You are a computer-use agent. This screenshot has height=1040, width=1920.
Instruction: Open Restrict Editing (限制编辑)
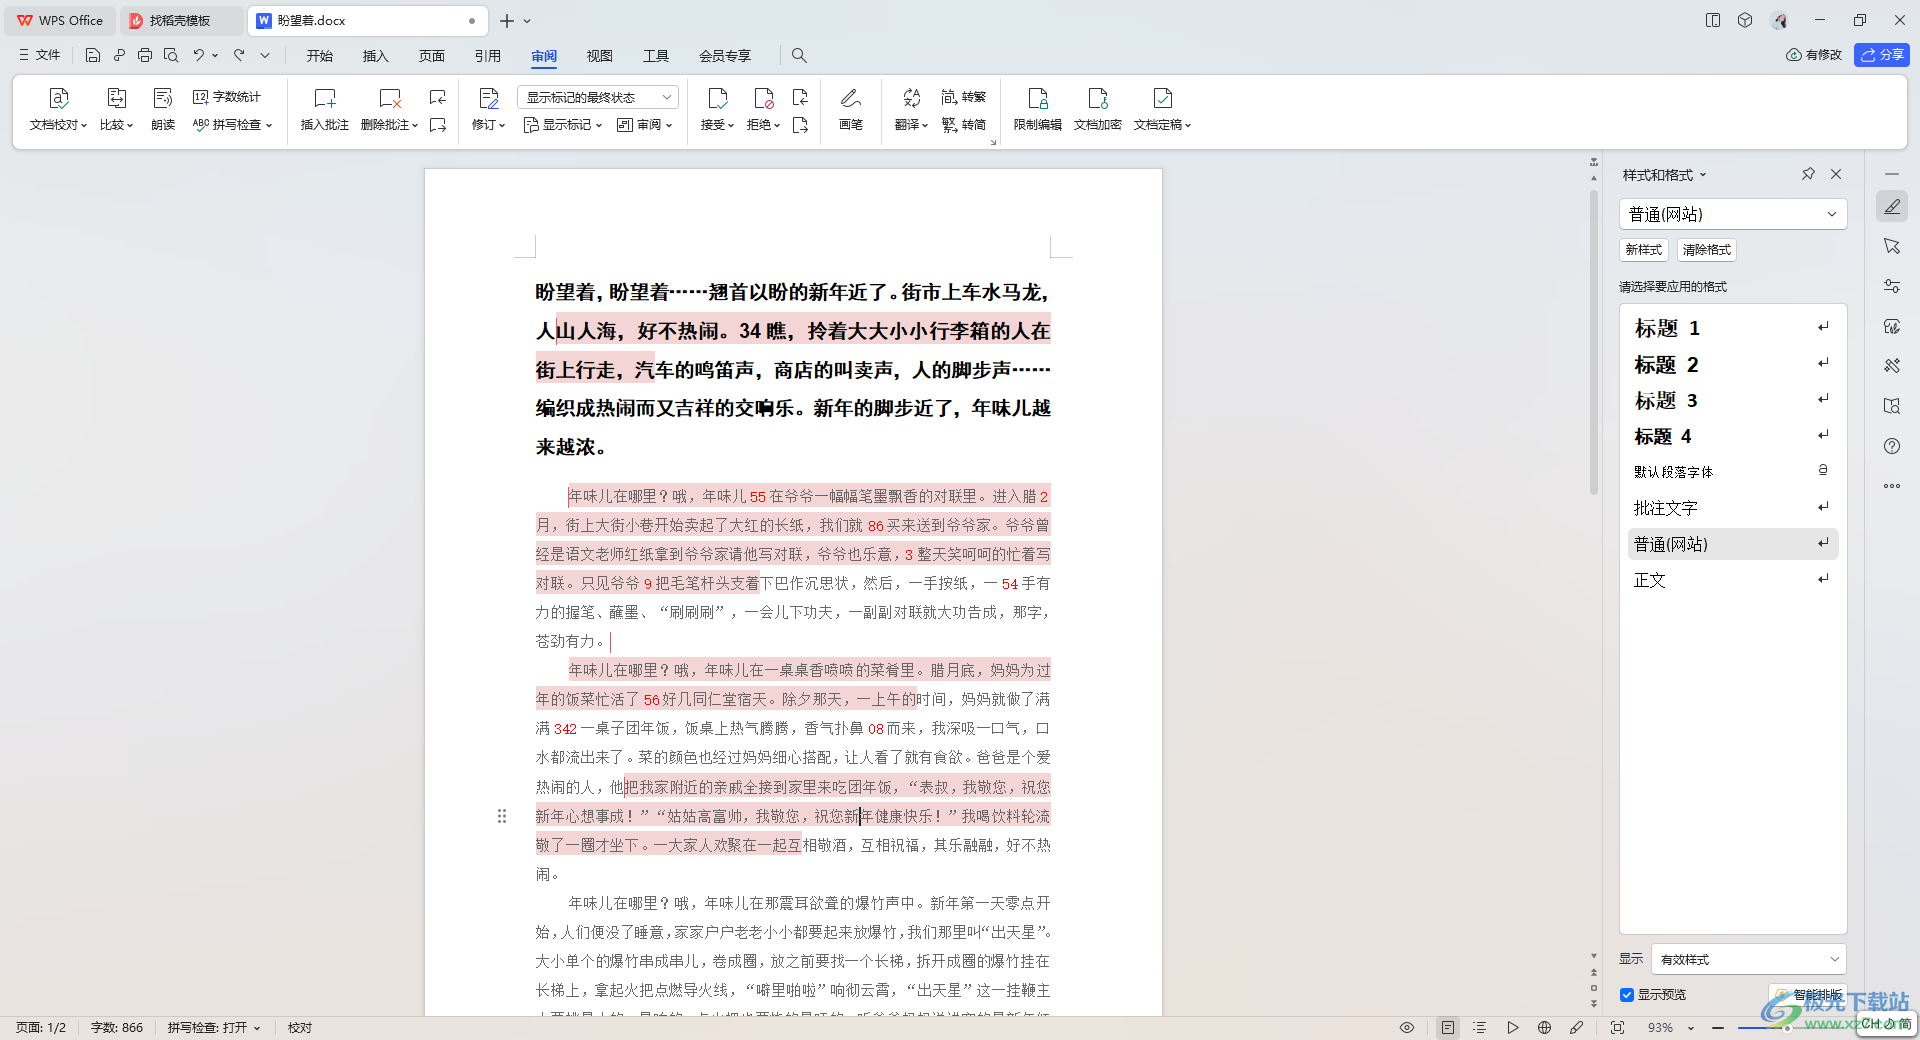tap(1038, 109)
